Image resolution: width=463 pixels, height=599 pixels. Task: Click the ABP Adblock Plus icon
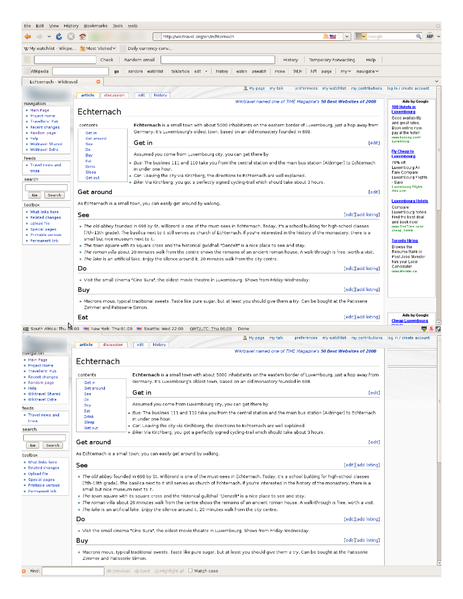pyautogui.click(x=430, y=37)
